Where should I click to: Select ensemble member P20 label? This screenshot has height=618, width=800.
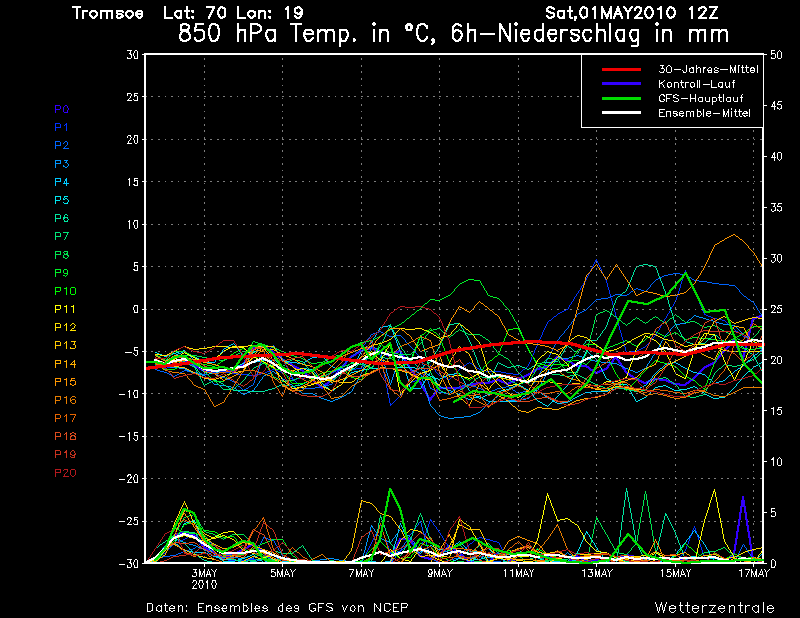point(64,473)
